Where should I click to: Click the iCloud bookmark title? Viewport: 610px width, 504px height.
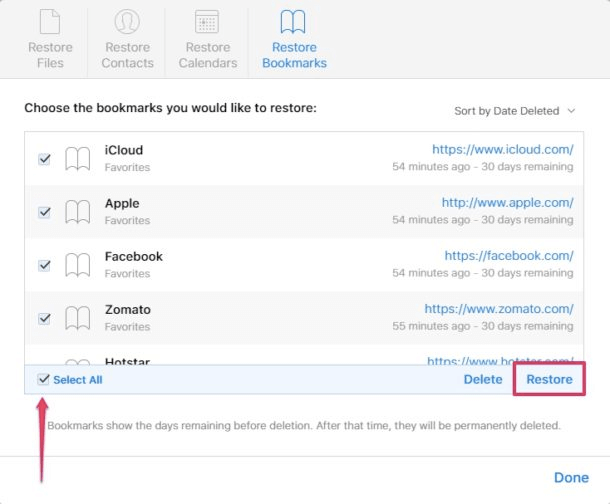[x=124, y=150]
